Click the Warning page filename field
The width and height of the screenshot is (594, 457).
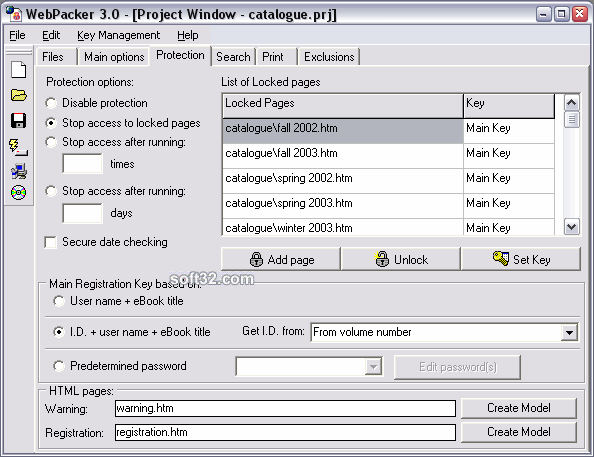[x=285, y=408]
